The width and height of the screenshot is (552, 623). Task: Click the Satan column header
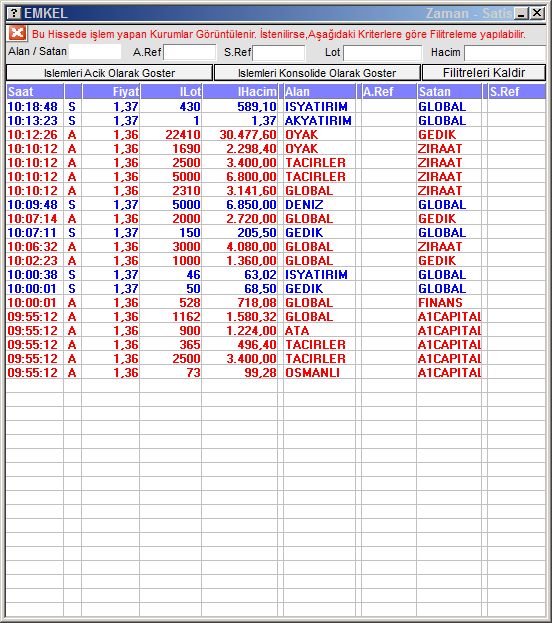tap(449, 91)
